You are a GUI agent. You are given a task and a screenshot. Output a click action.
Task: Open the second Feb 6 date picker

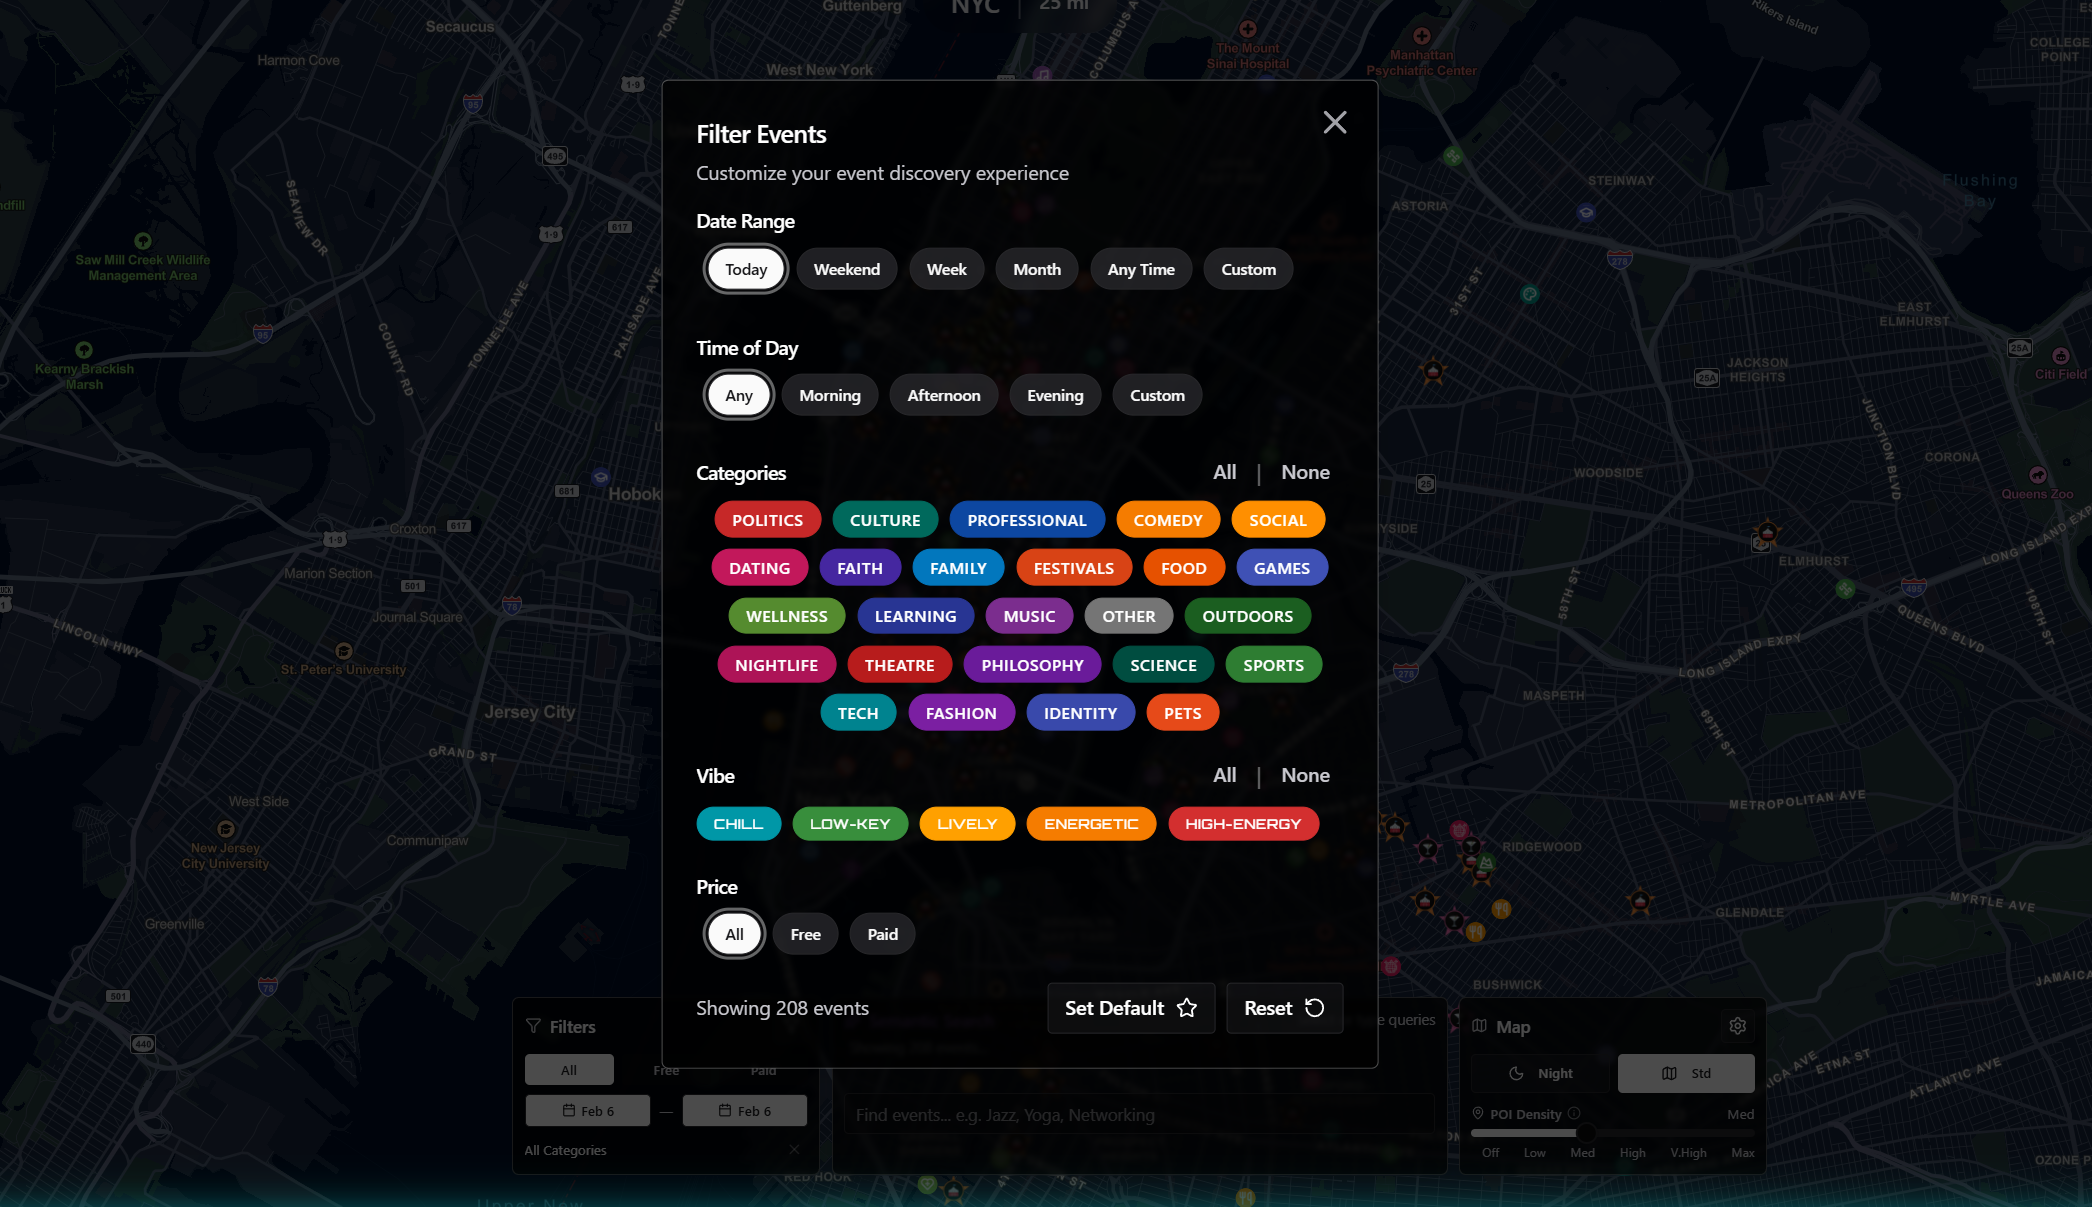tap(744, 1110)
